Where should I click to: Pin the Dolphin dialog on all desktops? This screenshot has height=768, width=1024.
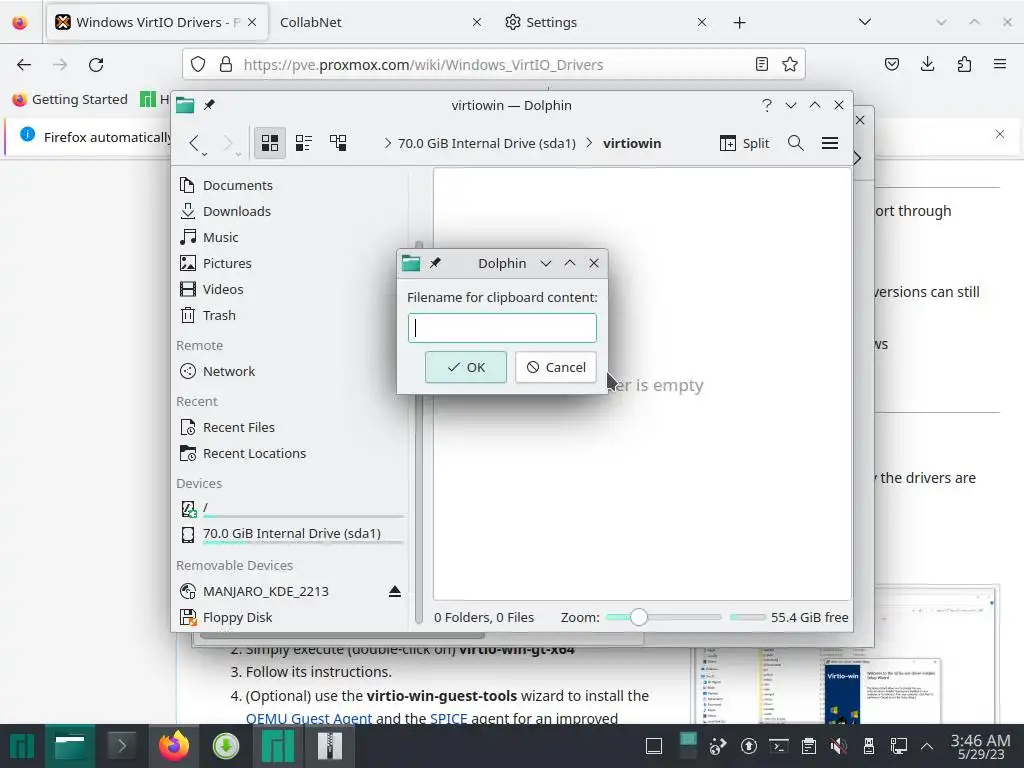tap(435, 263)
